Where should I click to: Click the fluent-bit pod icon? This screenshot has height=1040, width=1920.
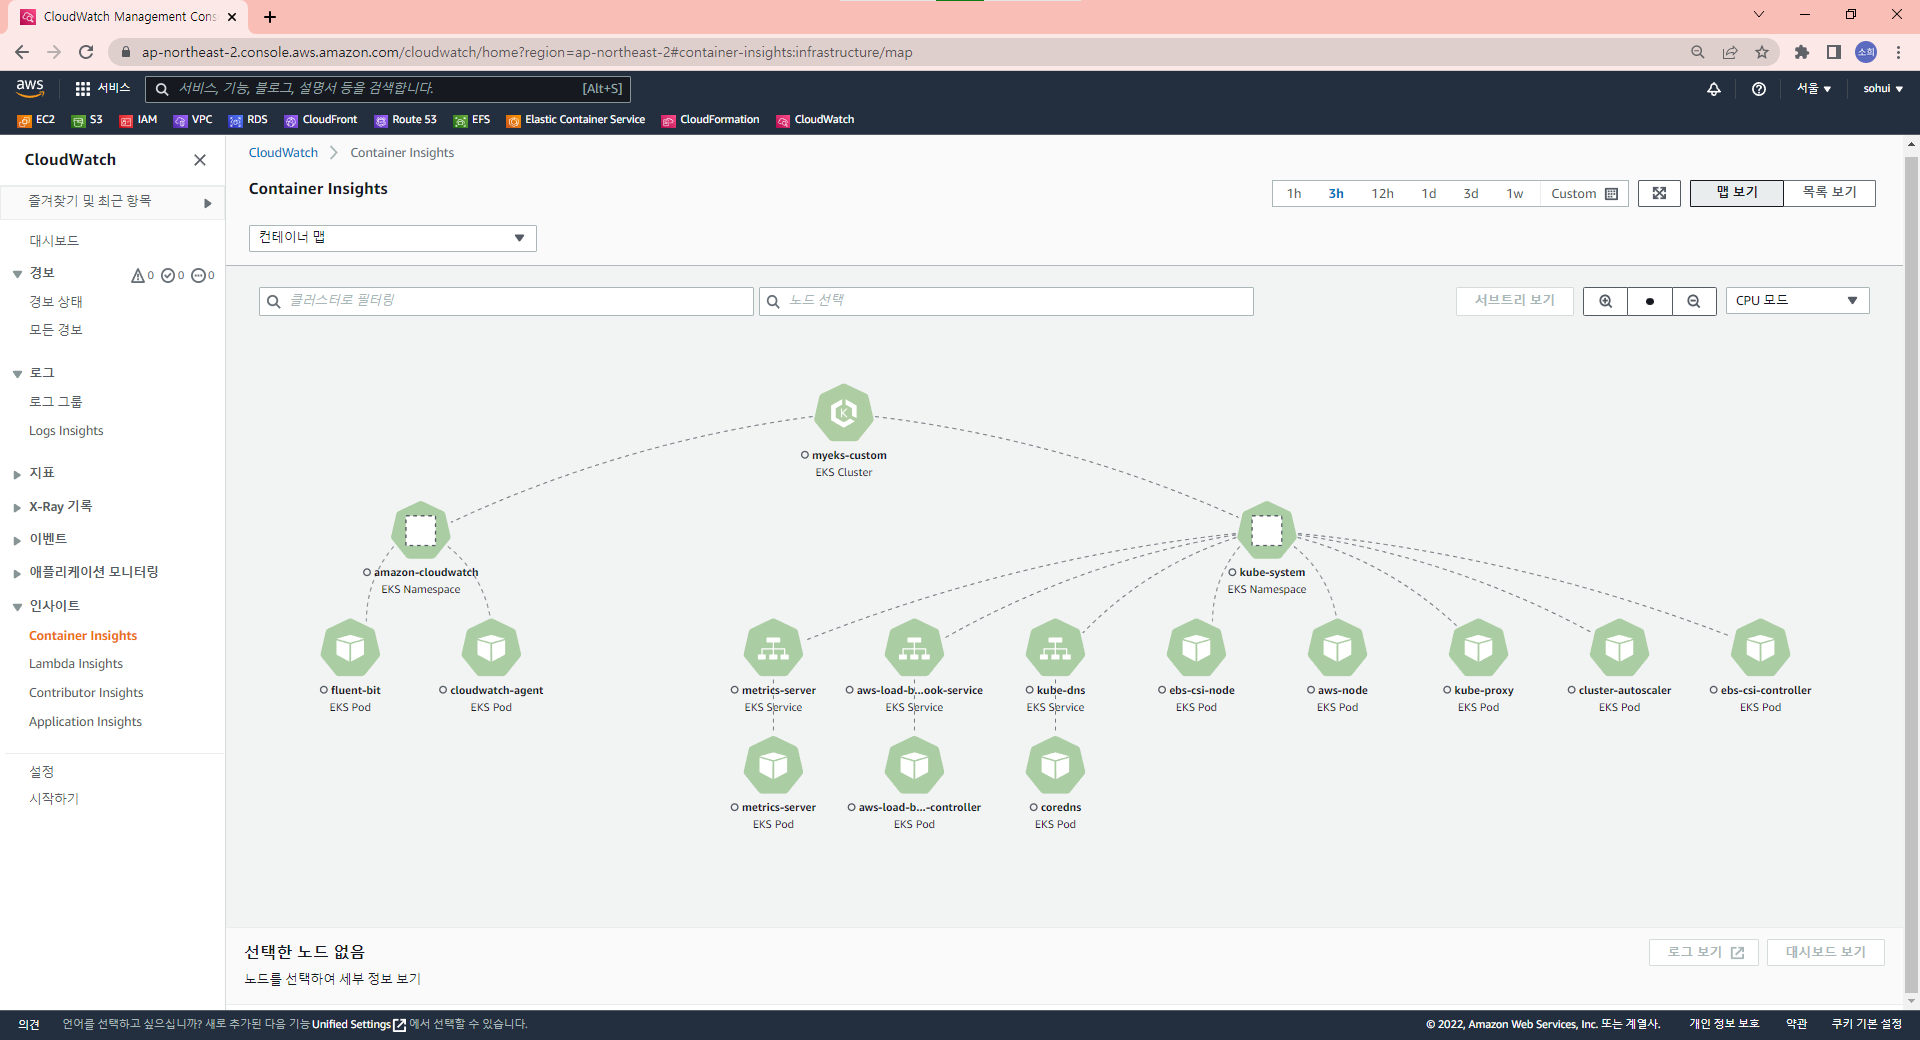(x=350, y=648)
